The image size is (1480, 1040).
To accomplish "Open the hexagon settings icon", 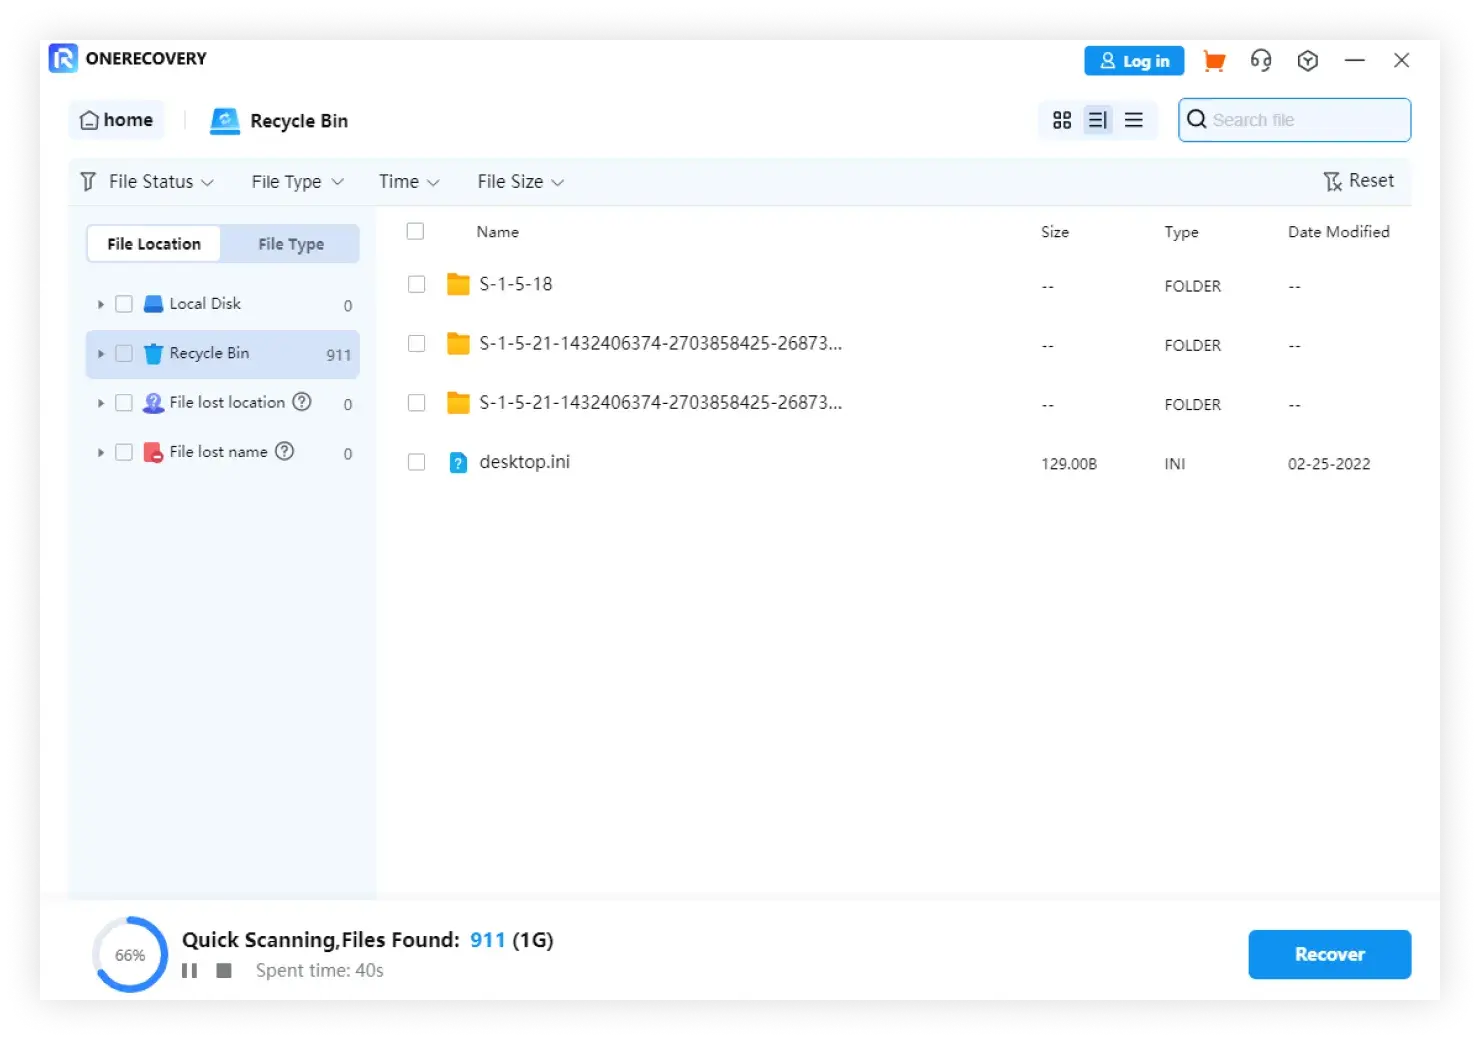I will 1307,61.
